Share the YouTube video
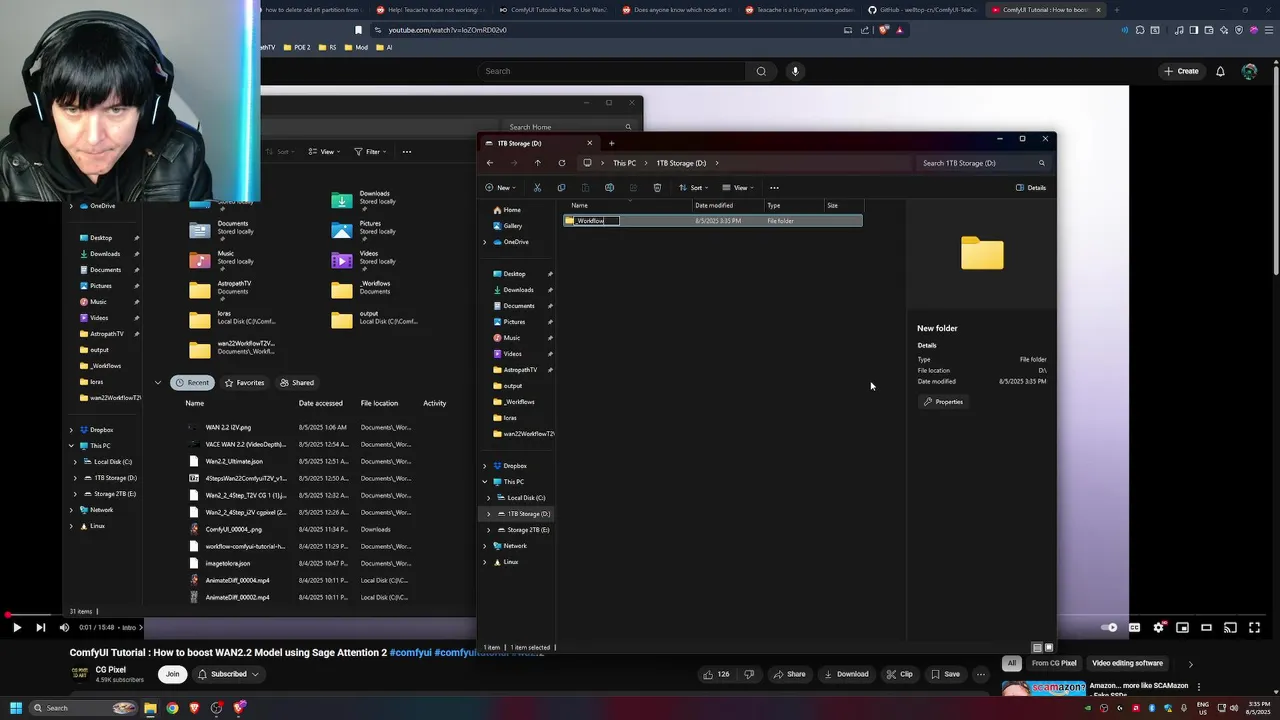The width and height of the screenshot is (1280, 720). [x=789, y=674]
